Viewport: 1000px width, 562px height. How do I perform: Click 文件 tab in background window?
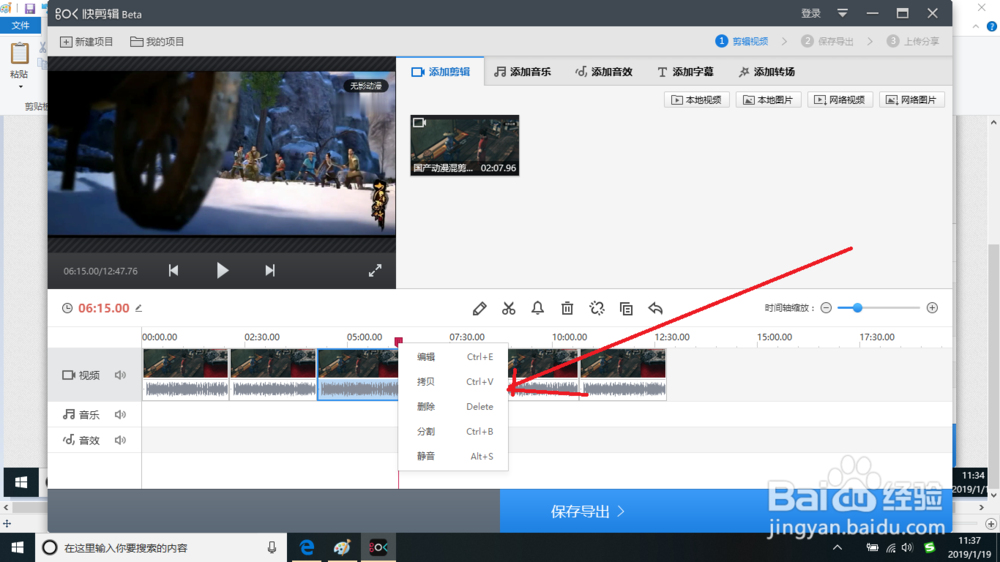(20, 26)
